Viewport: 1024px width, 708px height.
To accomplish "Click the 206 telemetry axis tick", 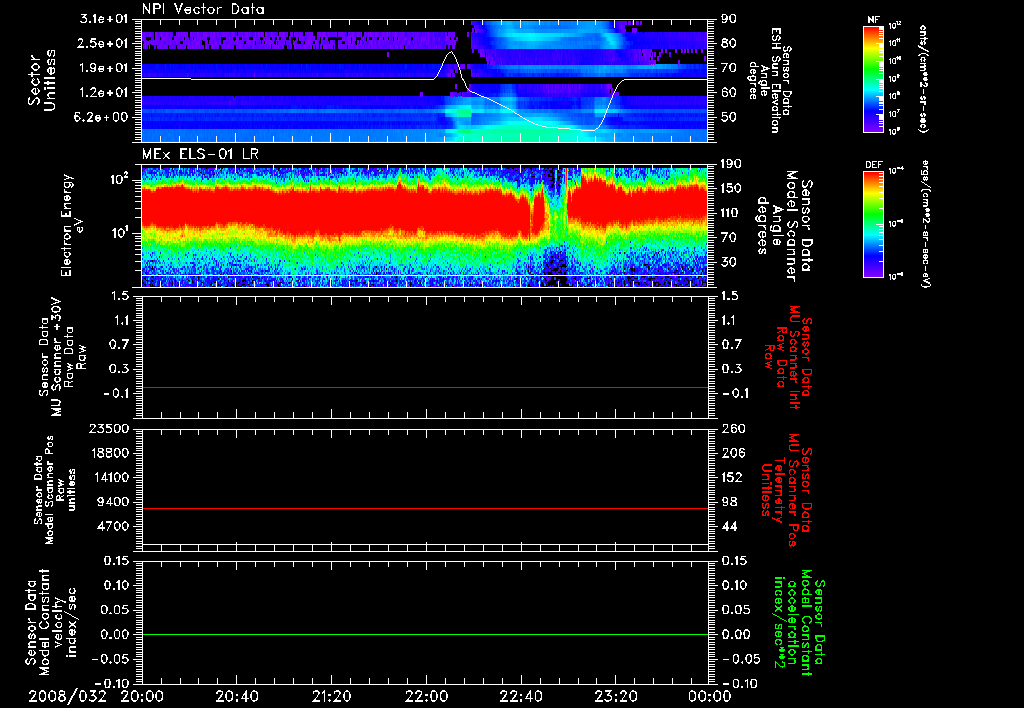I will click(x=732, y=453).
